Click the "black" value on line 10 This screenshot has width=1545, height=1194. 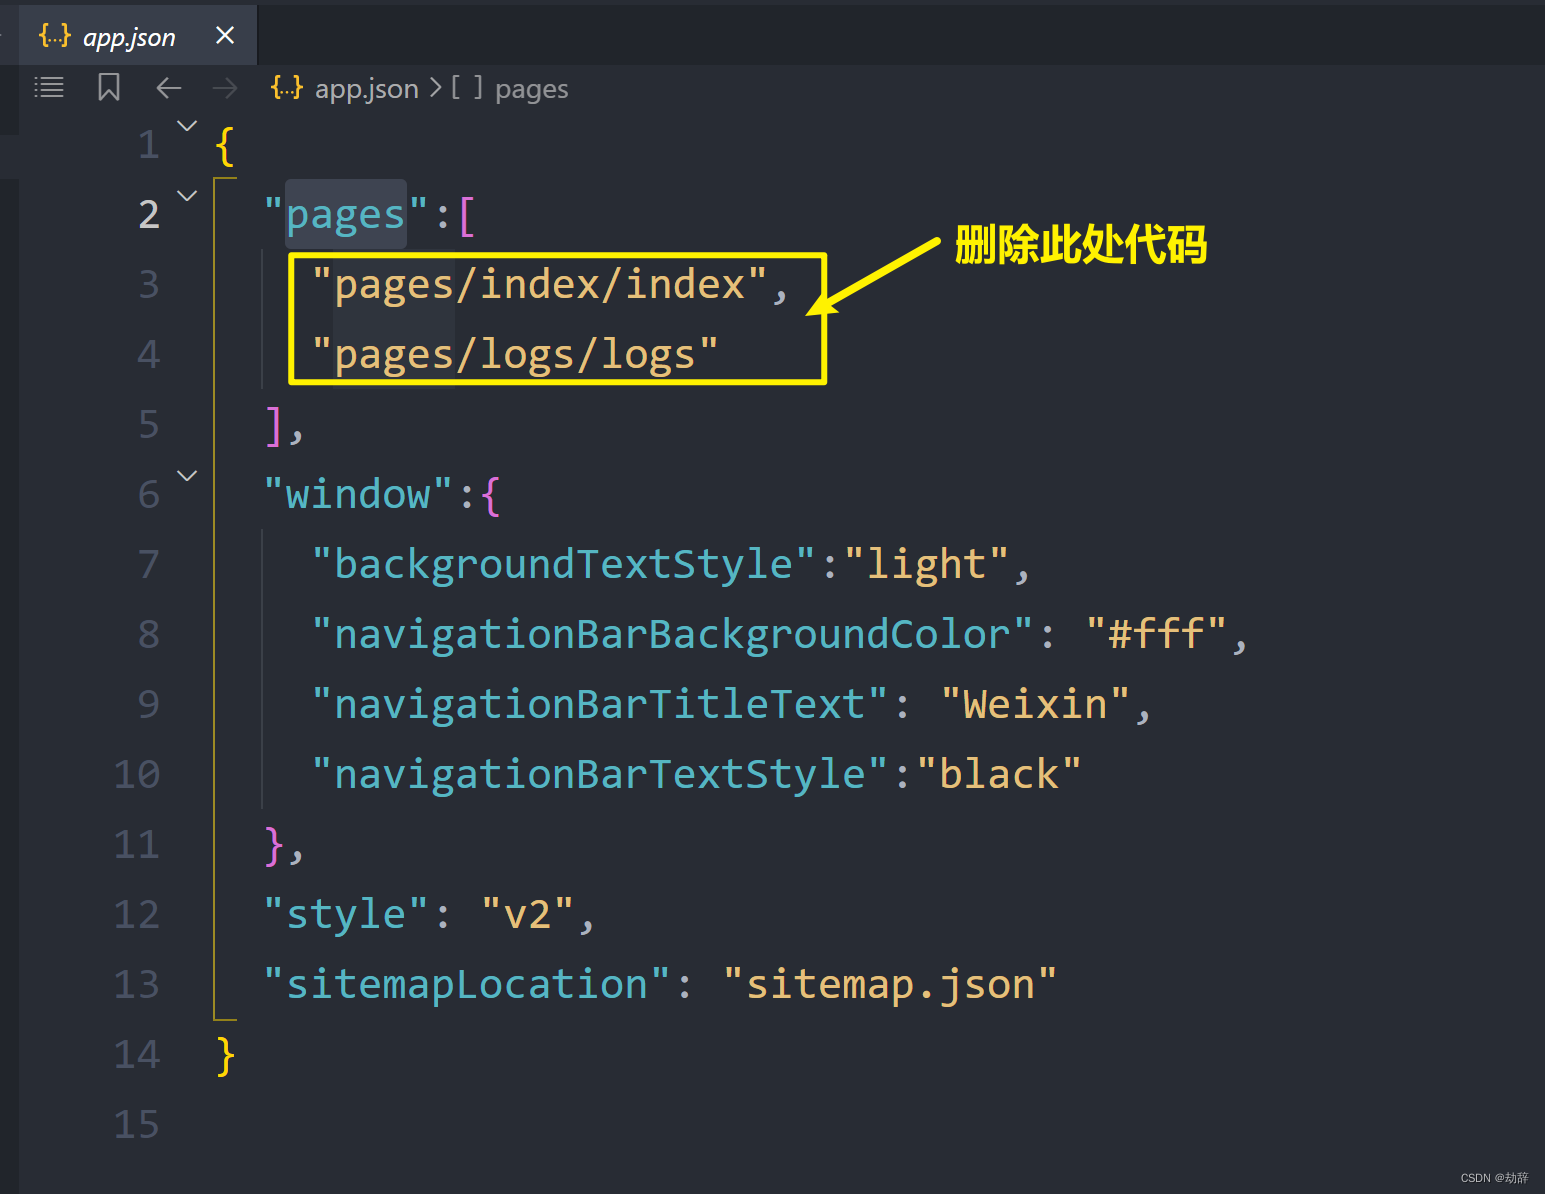click(x=999, y=775)
